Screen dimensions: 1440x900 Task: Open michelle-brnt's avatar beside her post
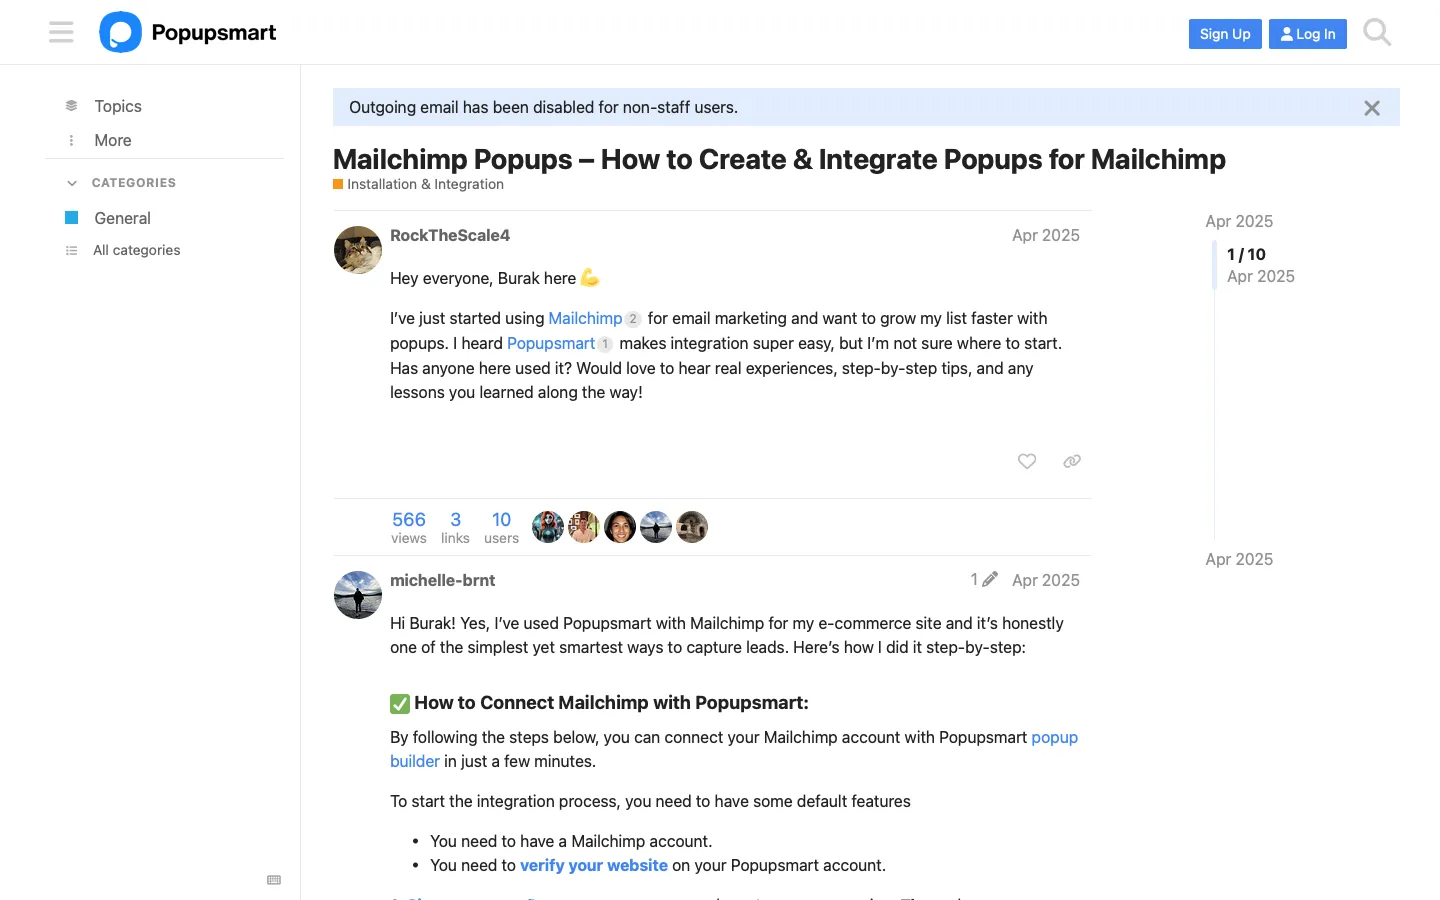click(x=358, y=595)
